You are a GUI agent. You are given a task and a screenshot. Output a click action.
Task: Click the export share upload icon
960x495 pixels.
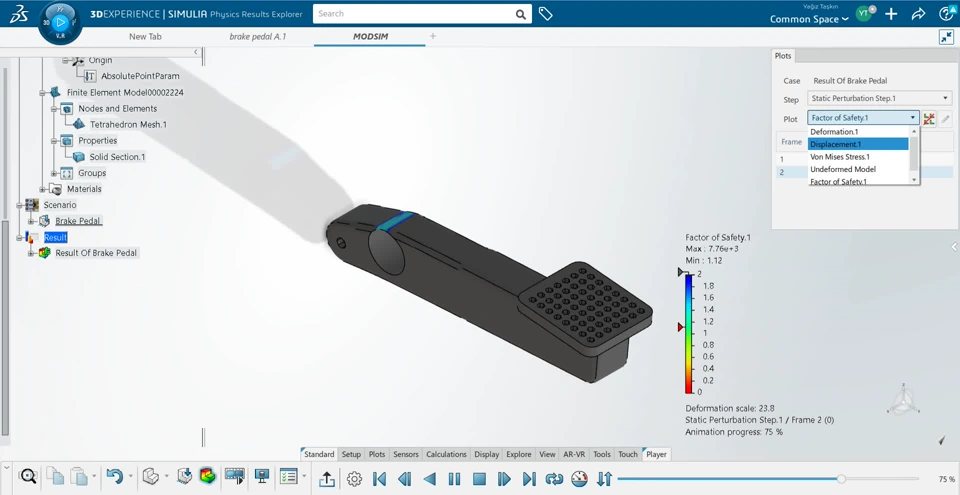[327, 478]
